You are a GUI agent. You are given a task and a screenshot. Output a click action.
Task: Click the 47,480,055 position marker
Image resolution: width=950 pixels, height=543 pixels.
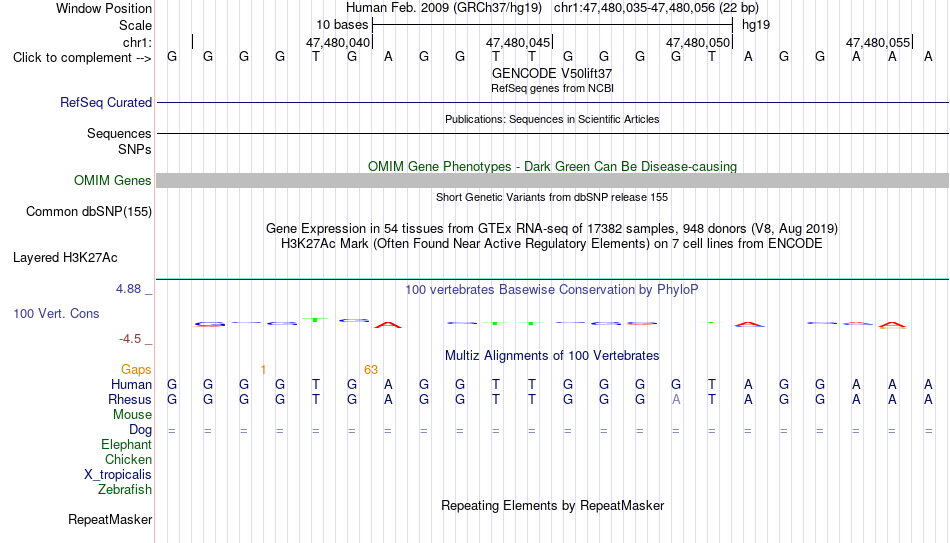click(878, 42)
